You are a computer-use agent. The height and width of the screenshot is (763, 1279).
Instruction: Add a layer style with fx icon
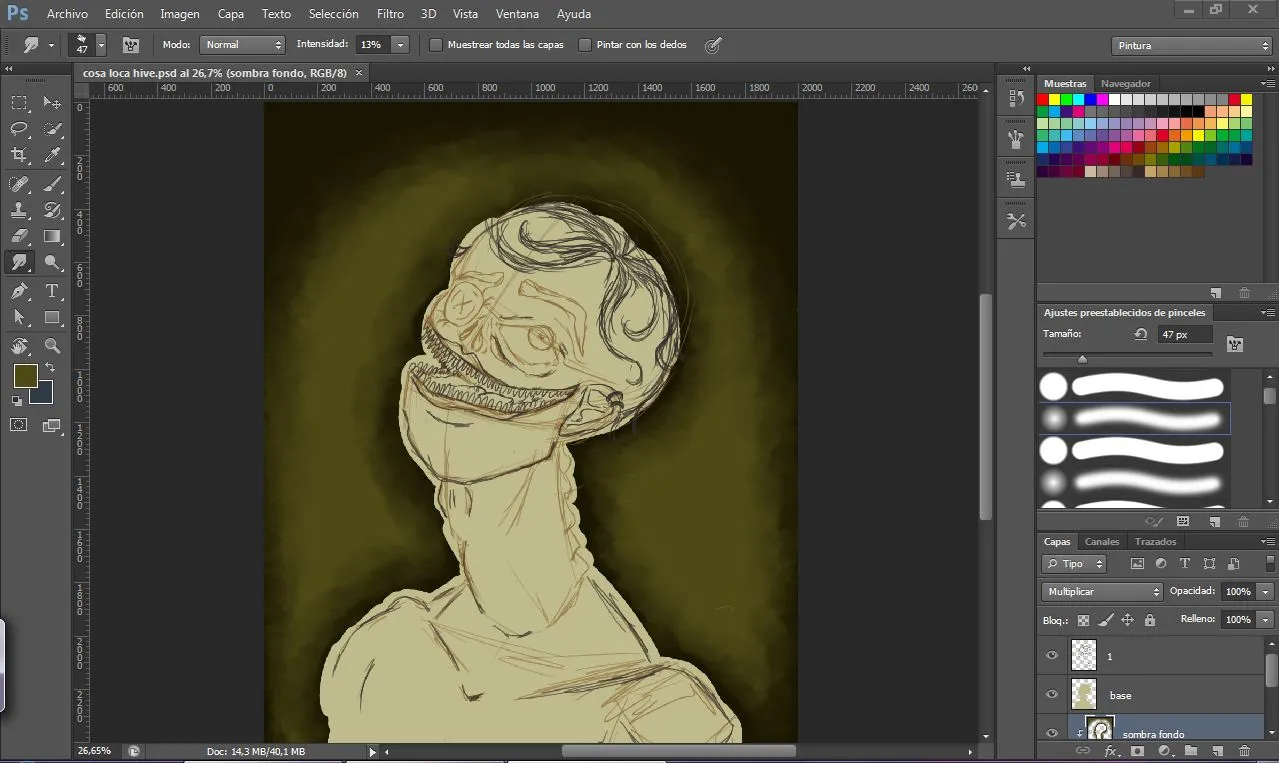pyautogui.click(x=1110, y=751)
